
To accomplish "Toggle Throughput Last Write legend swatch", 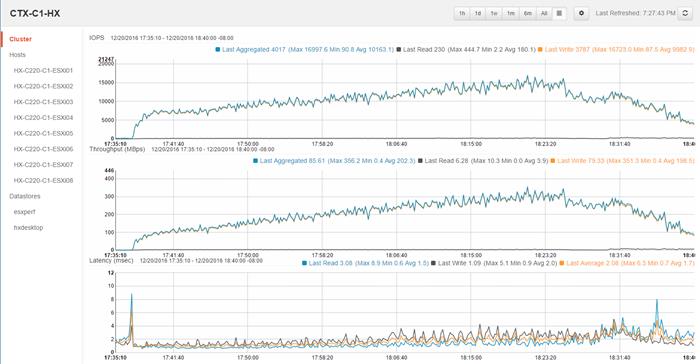I will click(x=553, y=160).
